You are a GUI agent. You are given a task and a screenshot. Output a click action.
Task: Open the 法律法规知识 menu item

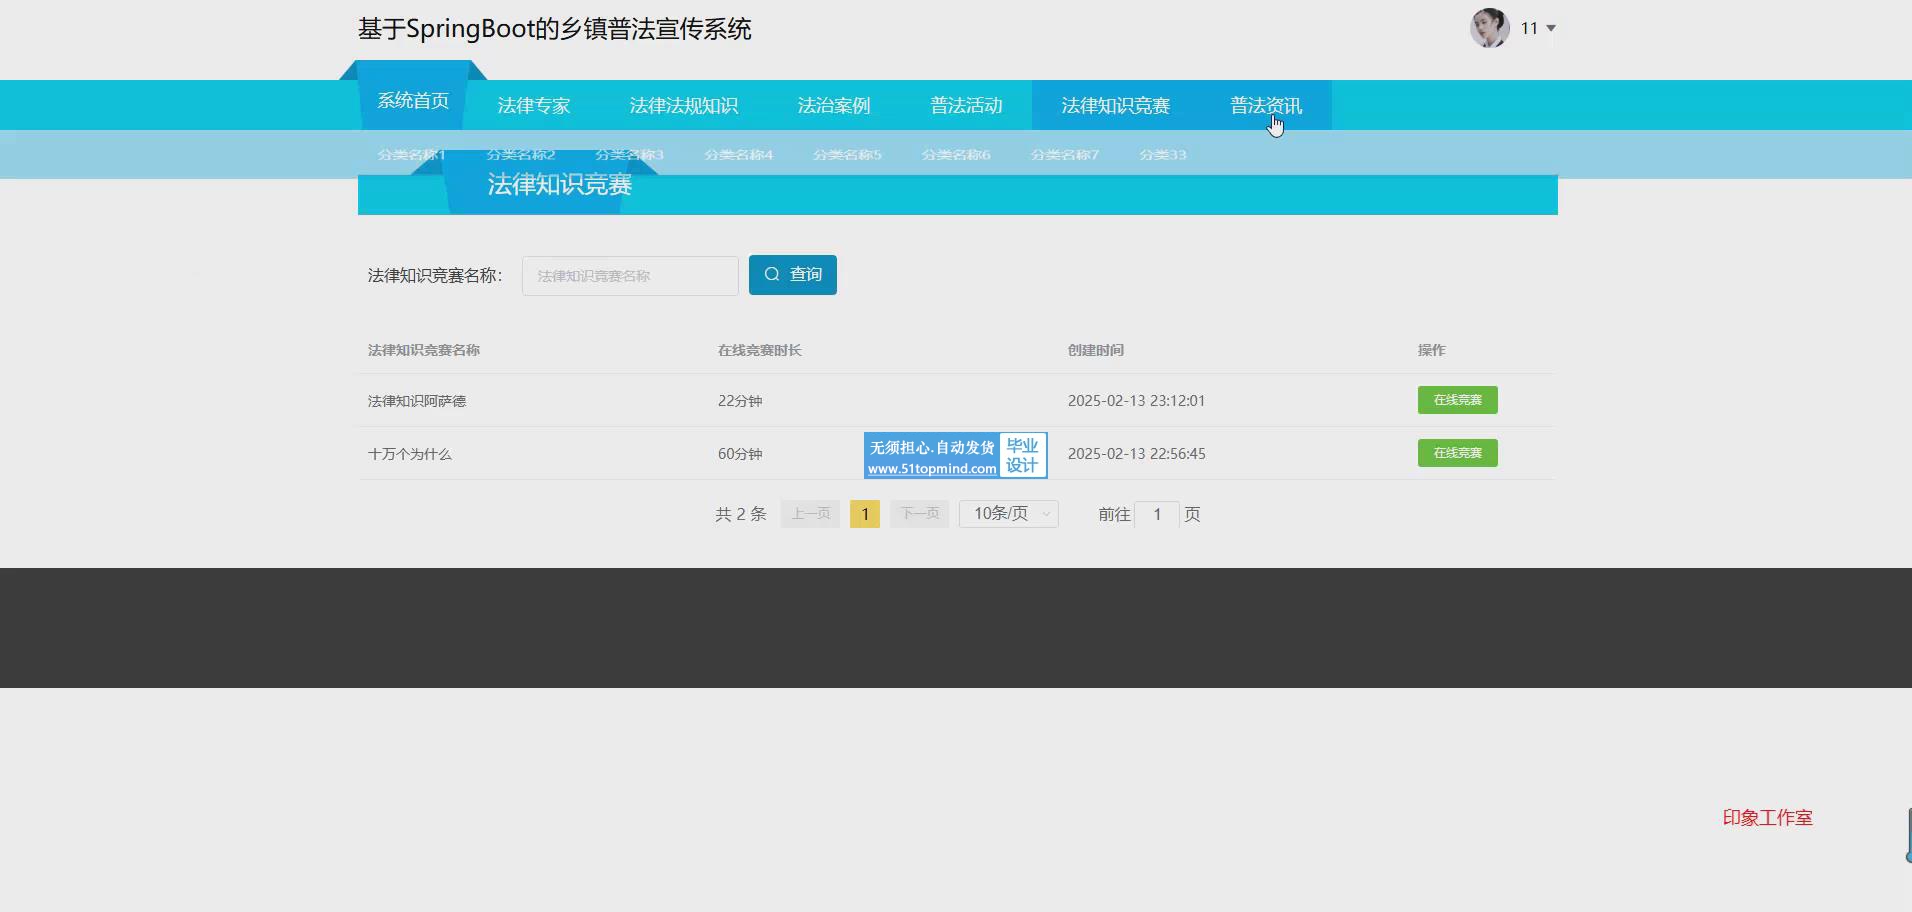683,106
